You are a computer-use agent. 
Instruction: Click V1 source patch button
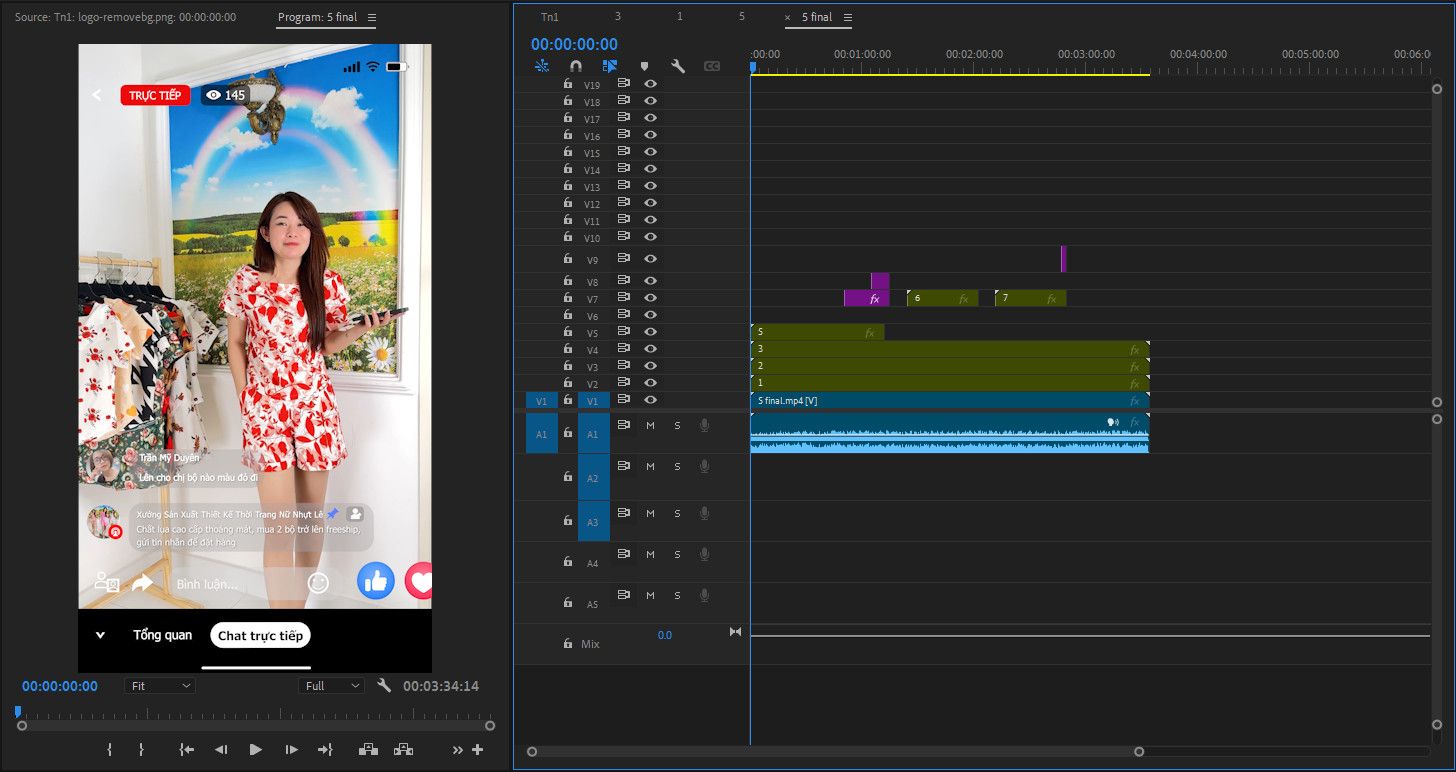click(541, 401)
